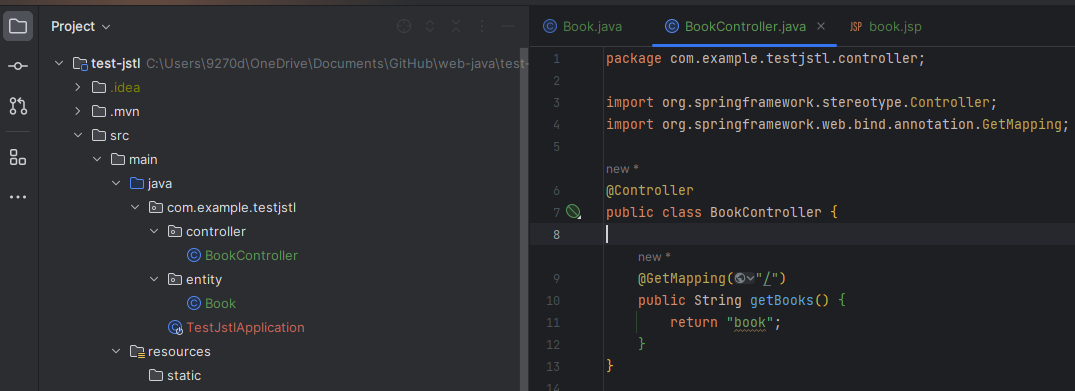The height and width of the screenshot is (391, 1075).
Task: Click Select Opened File crosshair icon
Action: pyautogui.click(x=404, y=26)
